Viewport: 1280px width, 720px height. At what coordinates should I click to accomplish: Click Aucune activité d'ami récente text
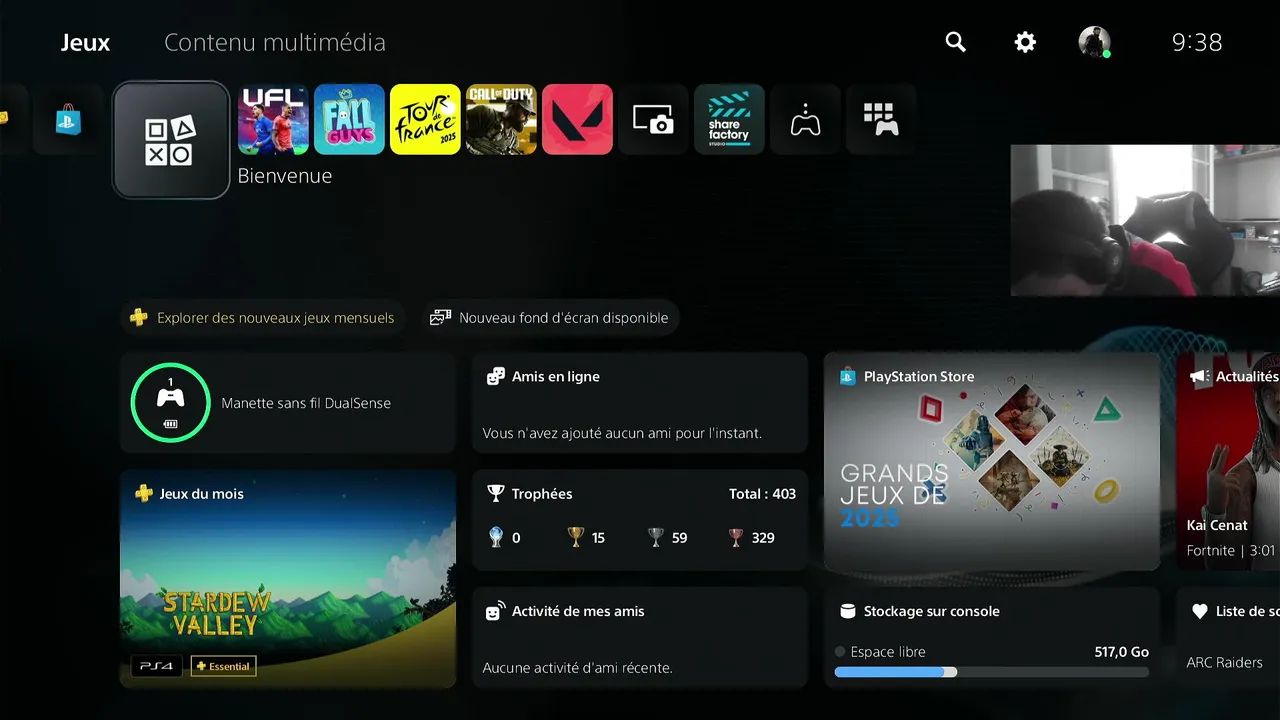578,668
